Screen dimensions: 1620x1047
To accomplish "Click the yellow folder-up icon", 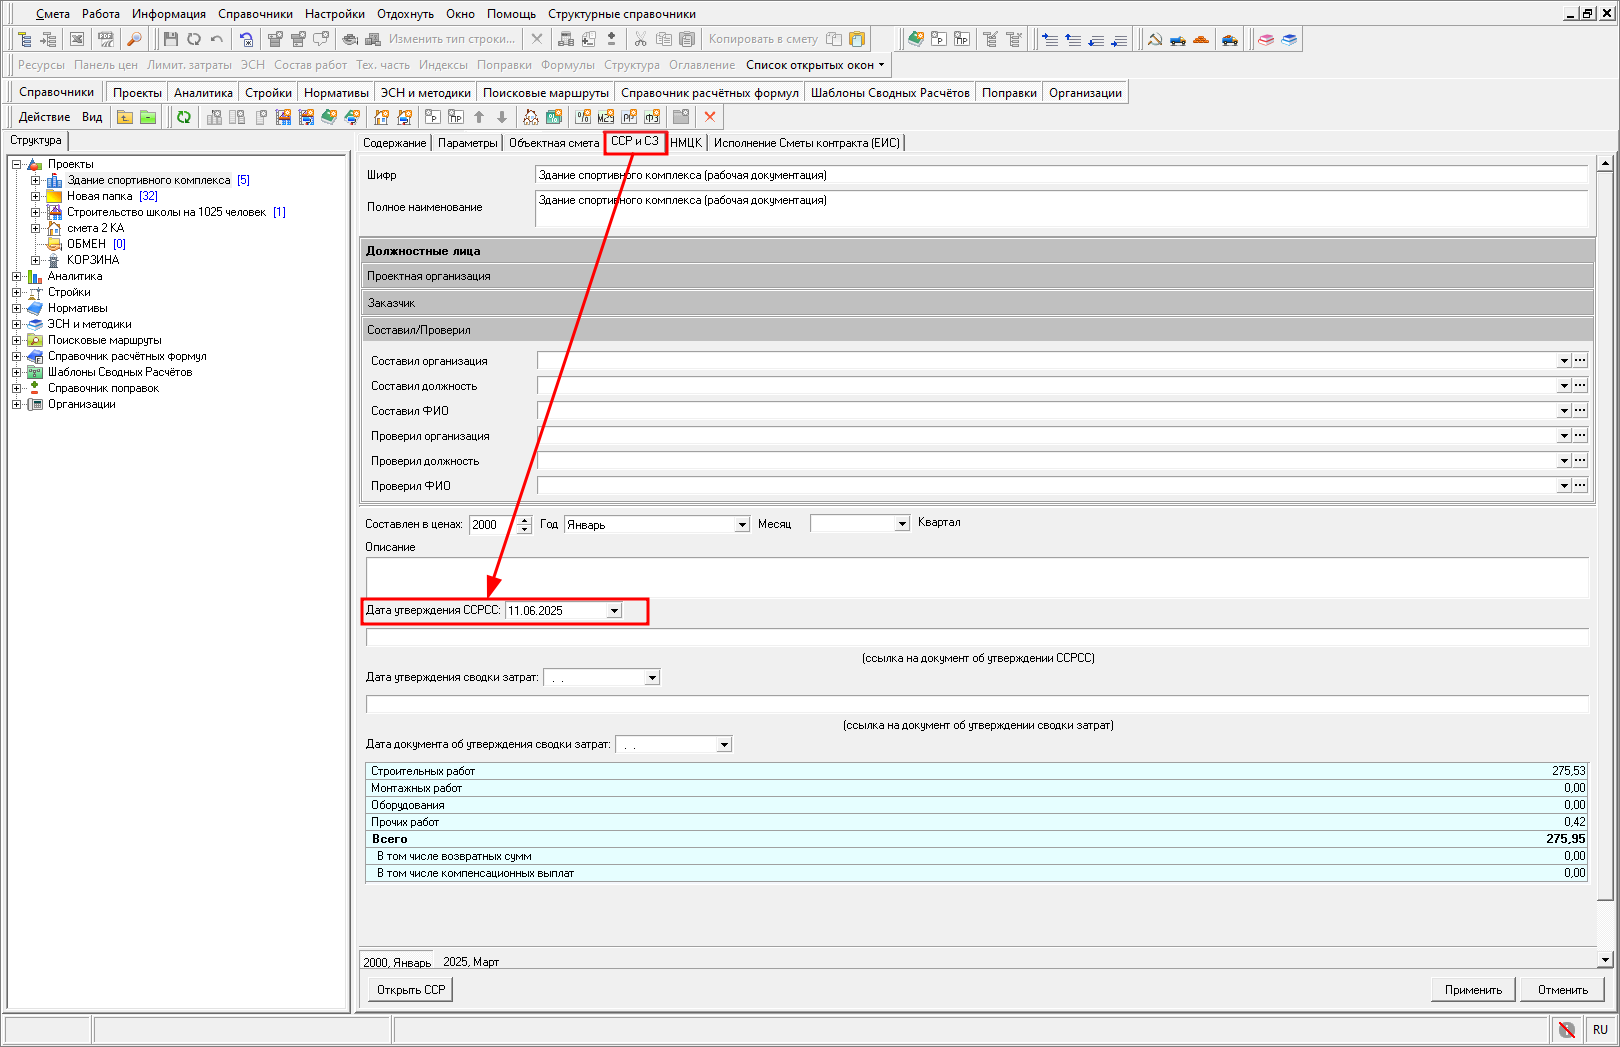I will (x=125, y=117).
